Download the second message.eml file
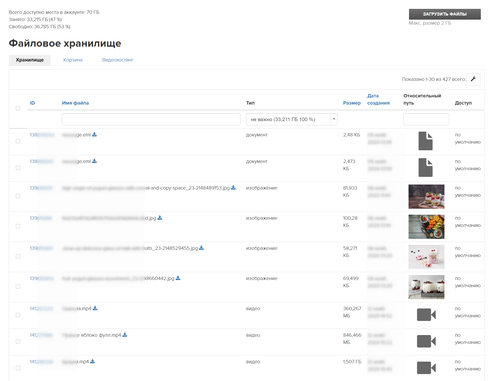500x381 pixels. click(x=94, y=161)
